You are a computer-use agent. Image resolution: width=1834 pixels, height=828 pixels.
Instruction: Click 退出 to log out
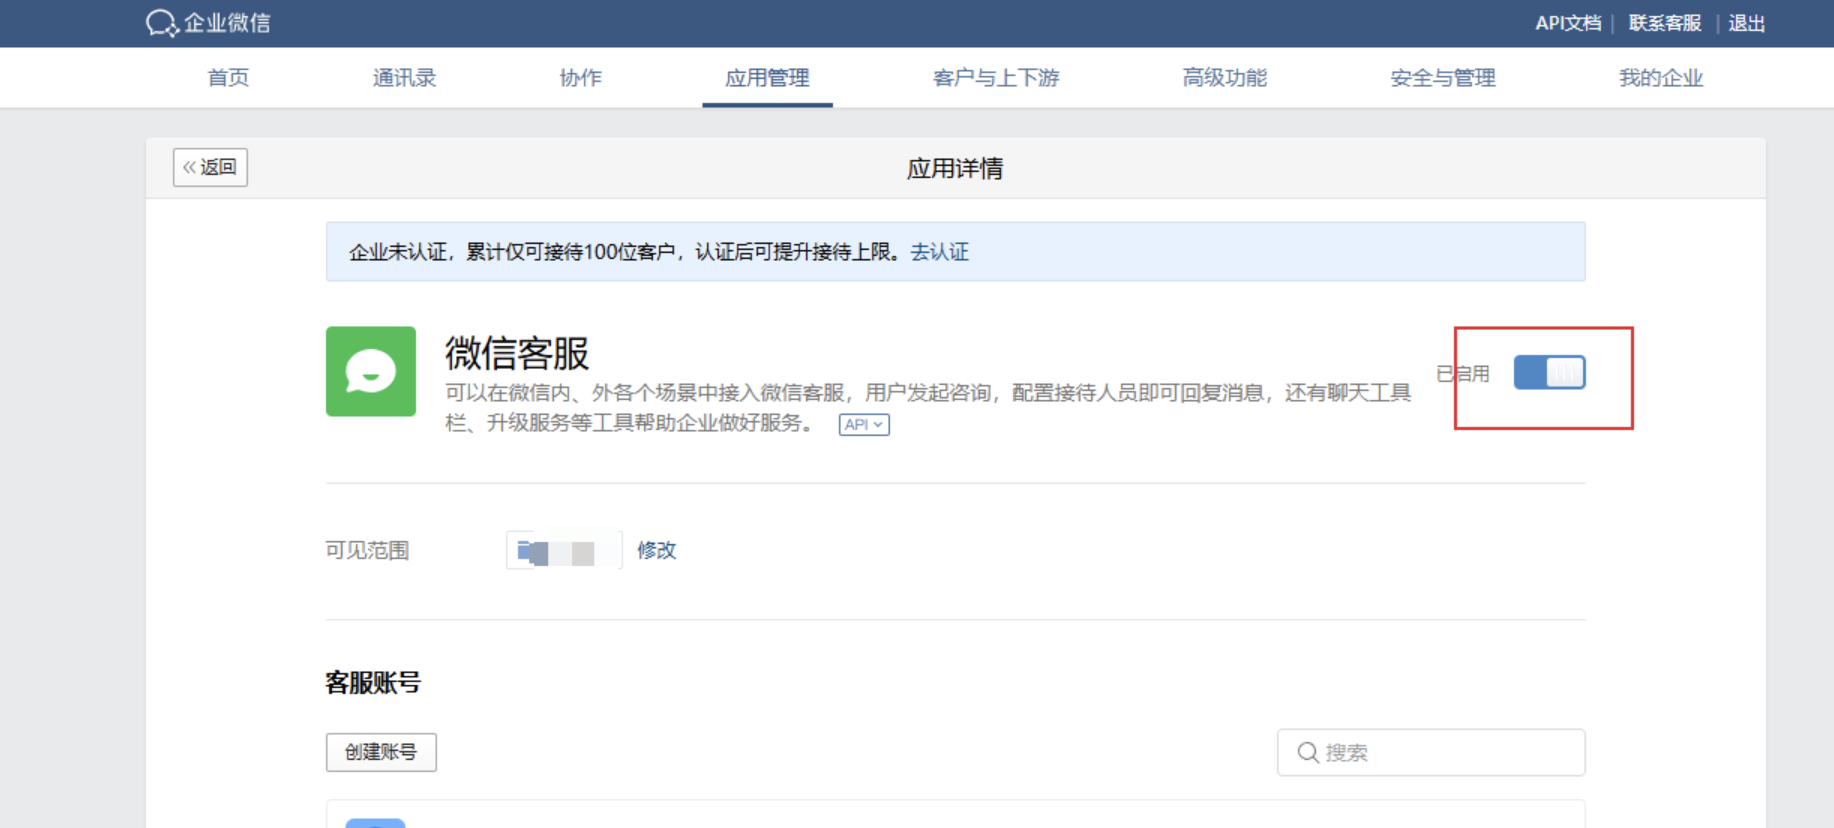[x=1746, y=23]
